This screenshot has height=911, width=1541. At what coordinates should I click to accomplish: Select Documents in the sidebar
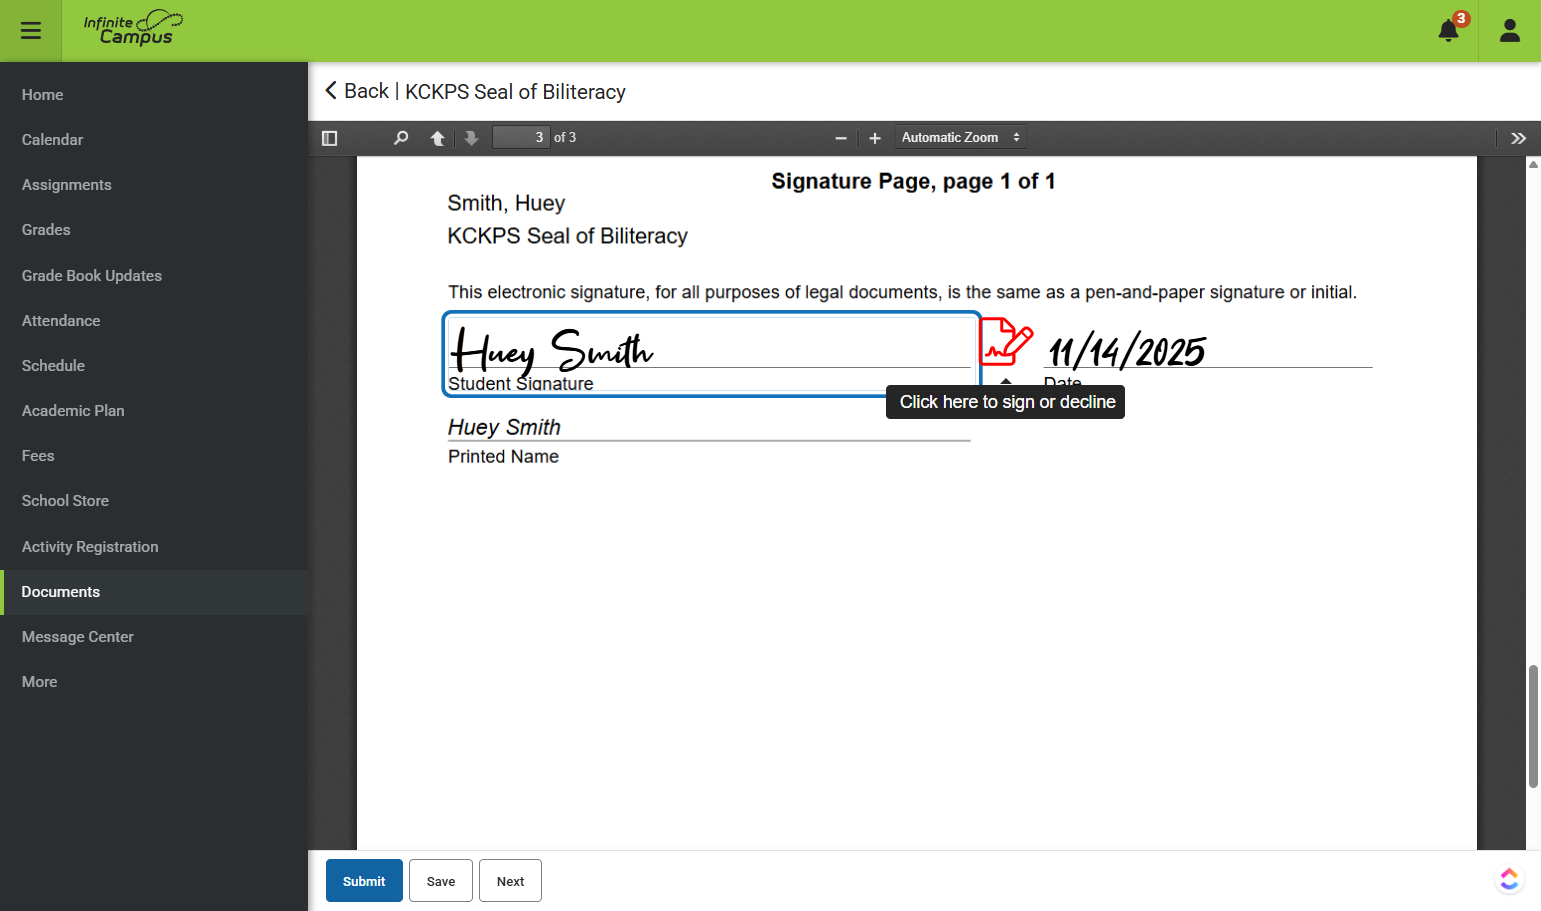(154, 592)
